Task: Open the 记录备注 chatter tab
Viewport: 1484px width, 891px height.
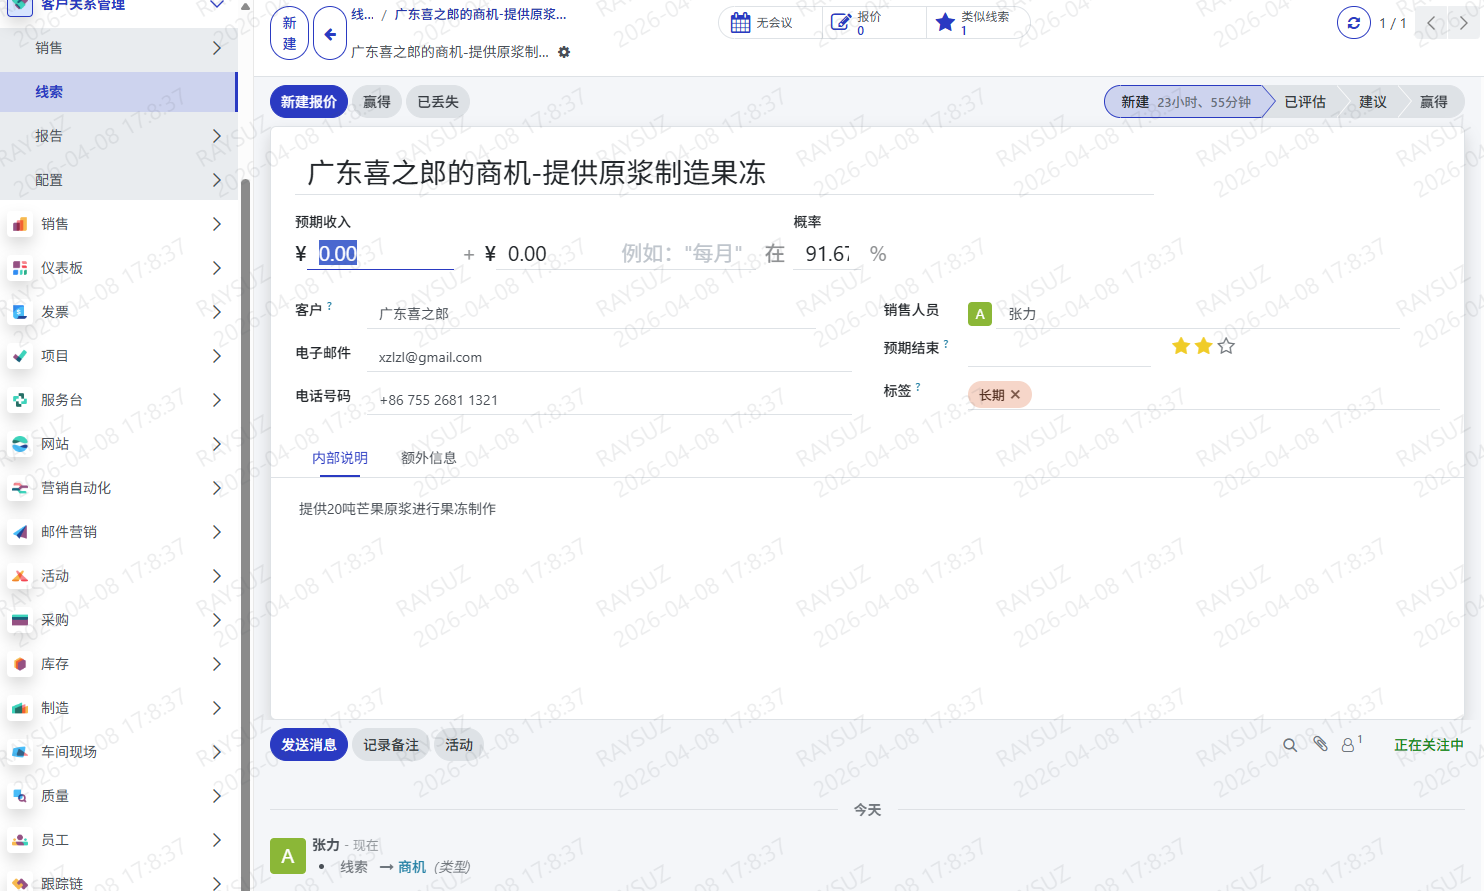Action: (391, 745)
